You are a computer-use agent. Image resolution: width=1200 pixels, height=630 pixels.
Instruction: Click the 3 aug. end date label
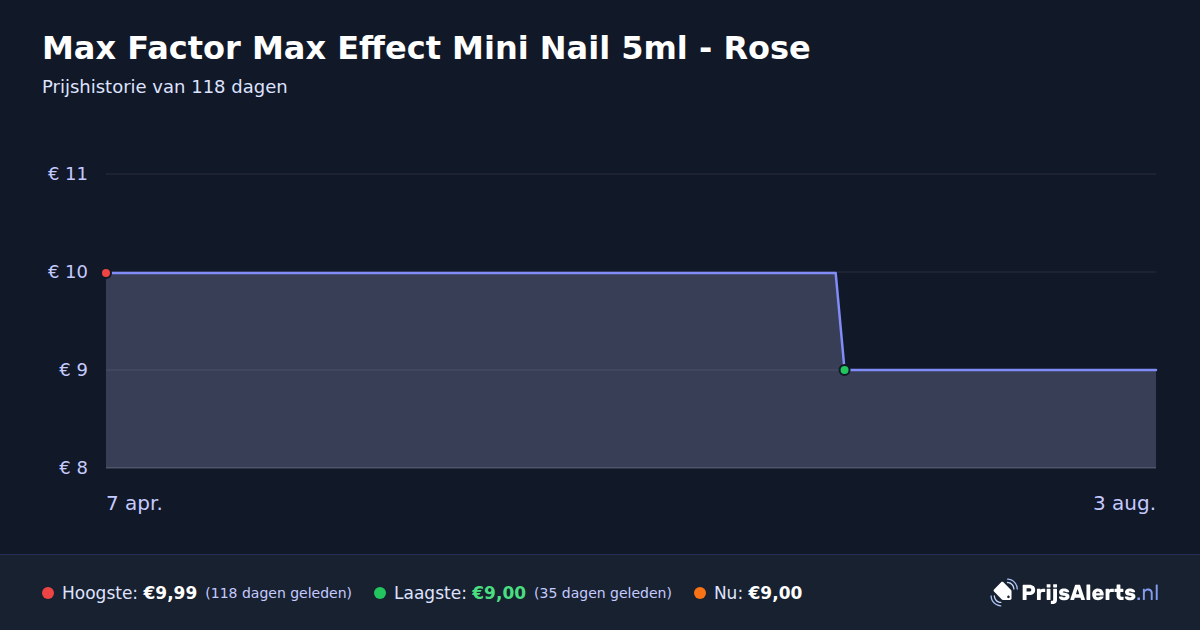pyautogui.click(x=1124, y=504)
